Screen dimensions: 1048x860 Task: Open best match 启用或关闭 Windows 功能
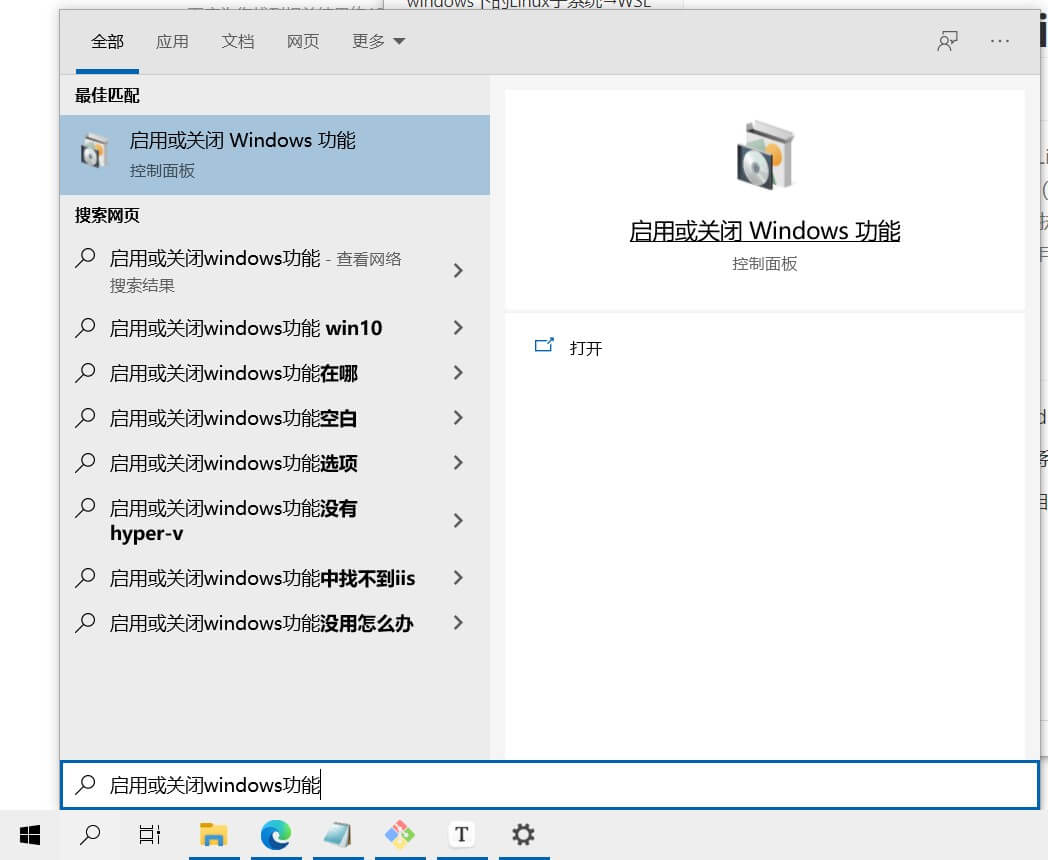pyautogui.click(x=275, y=155)
